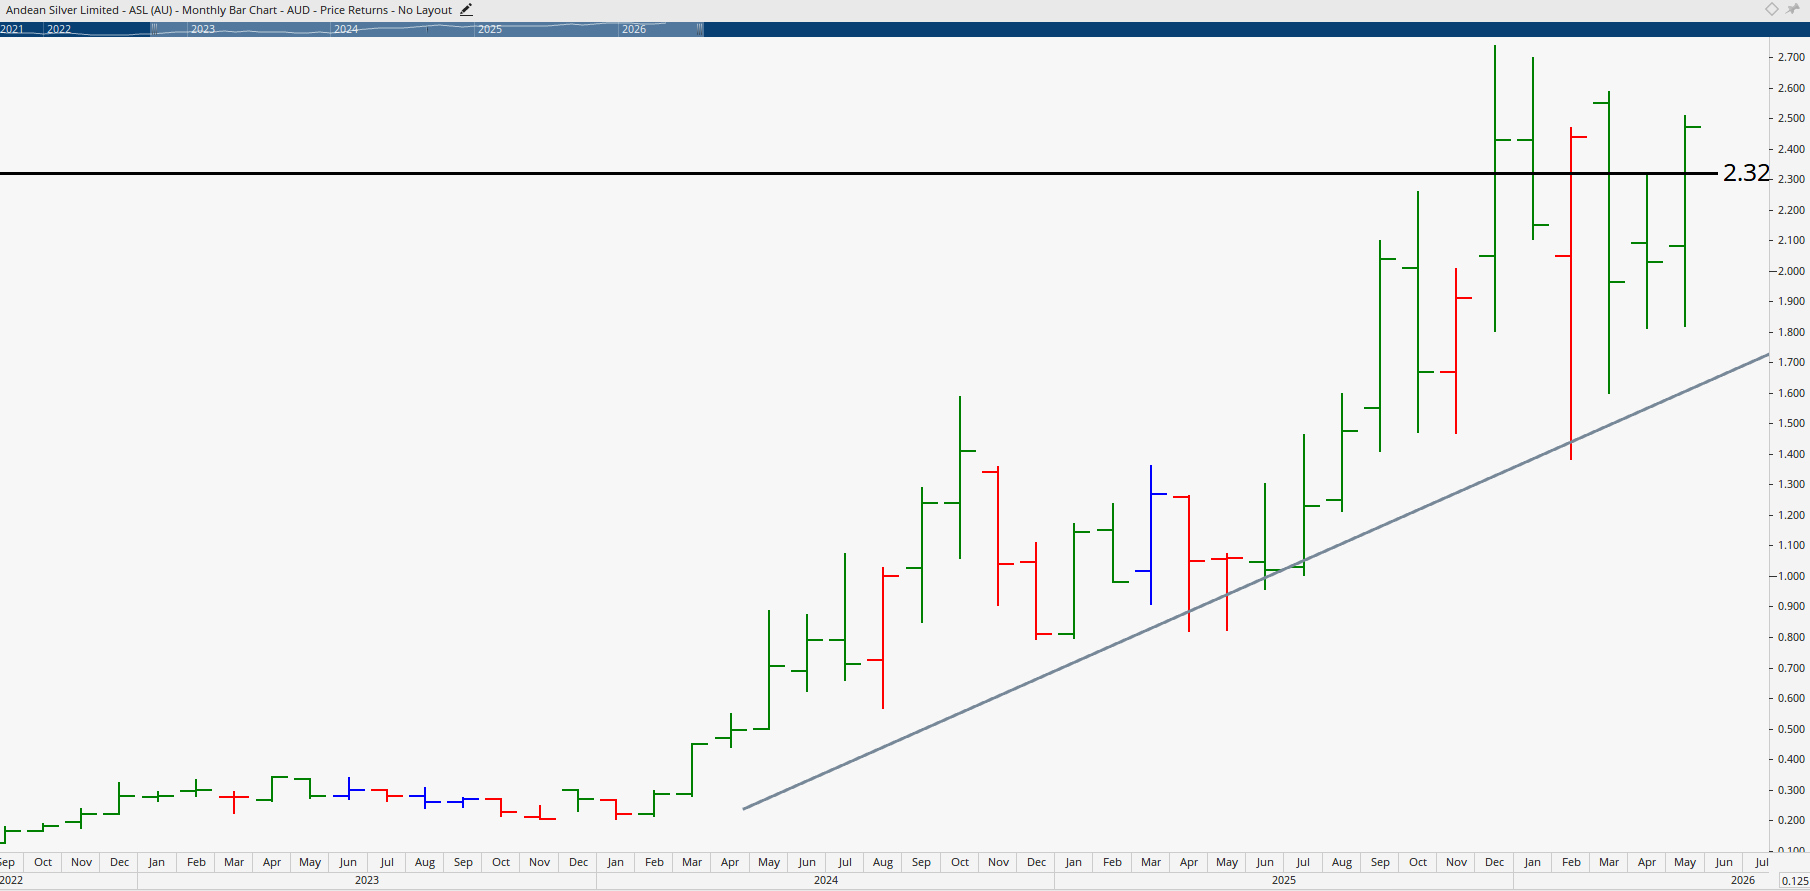
Task: Grab the left handle of navigator range
Action: [x=154, y=29]
